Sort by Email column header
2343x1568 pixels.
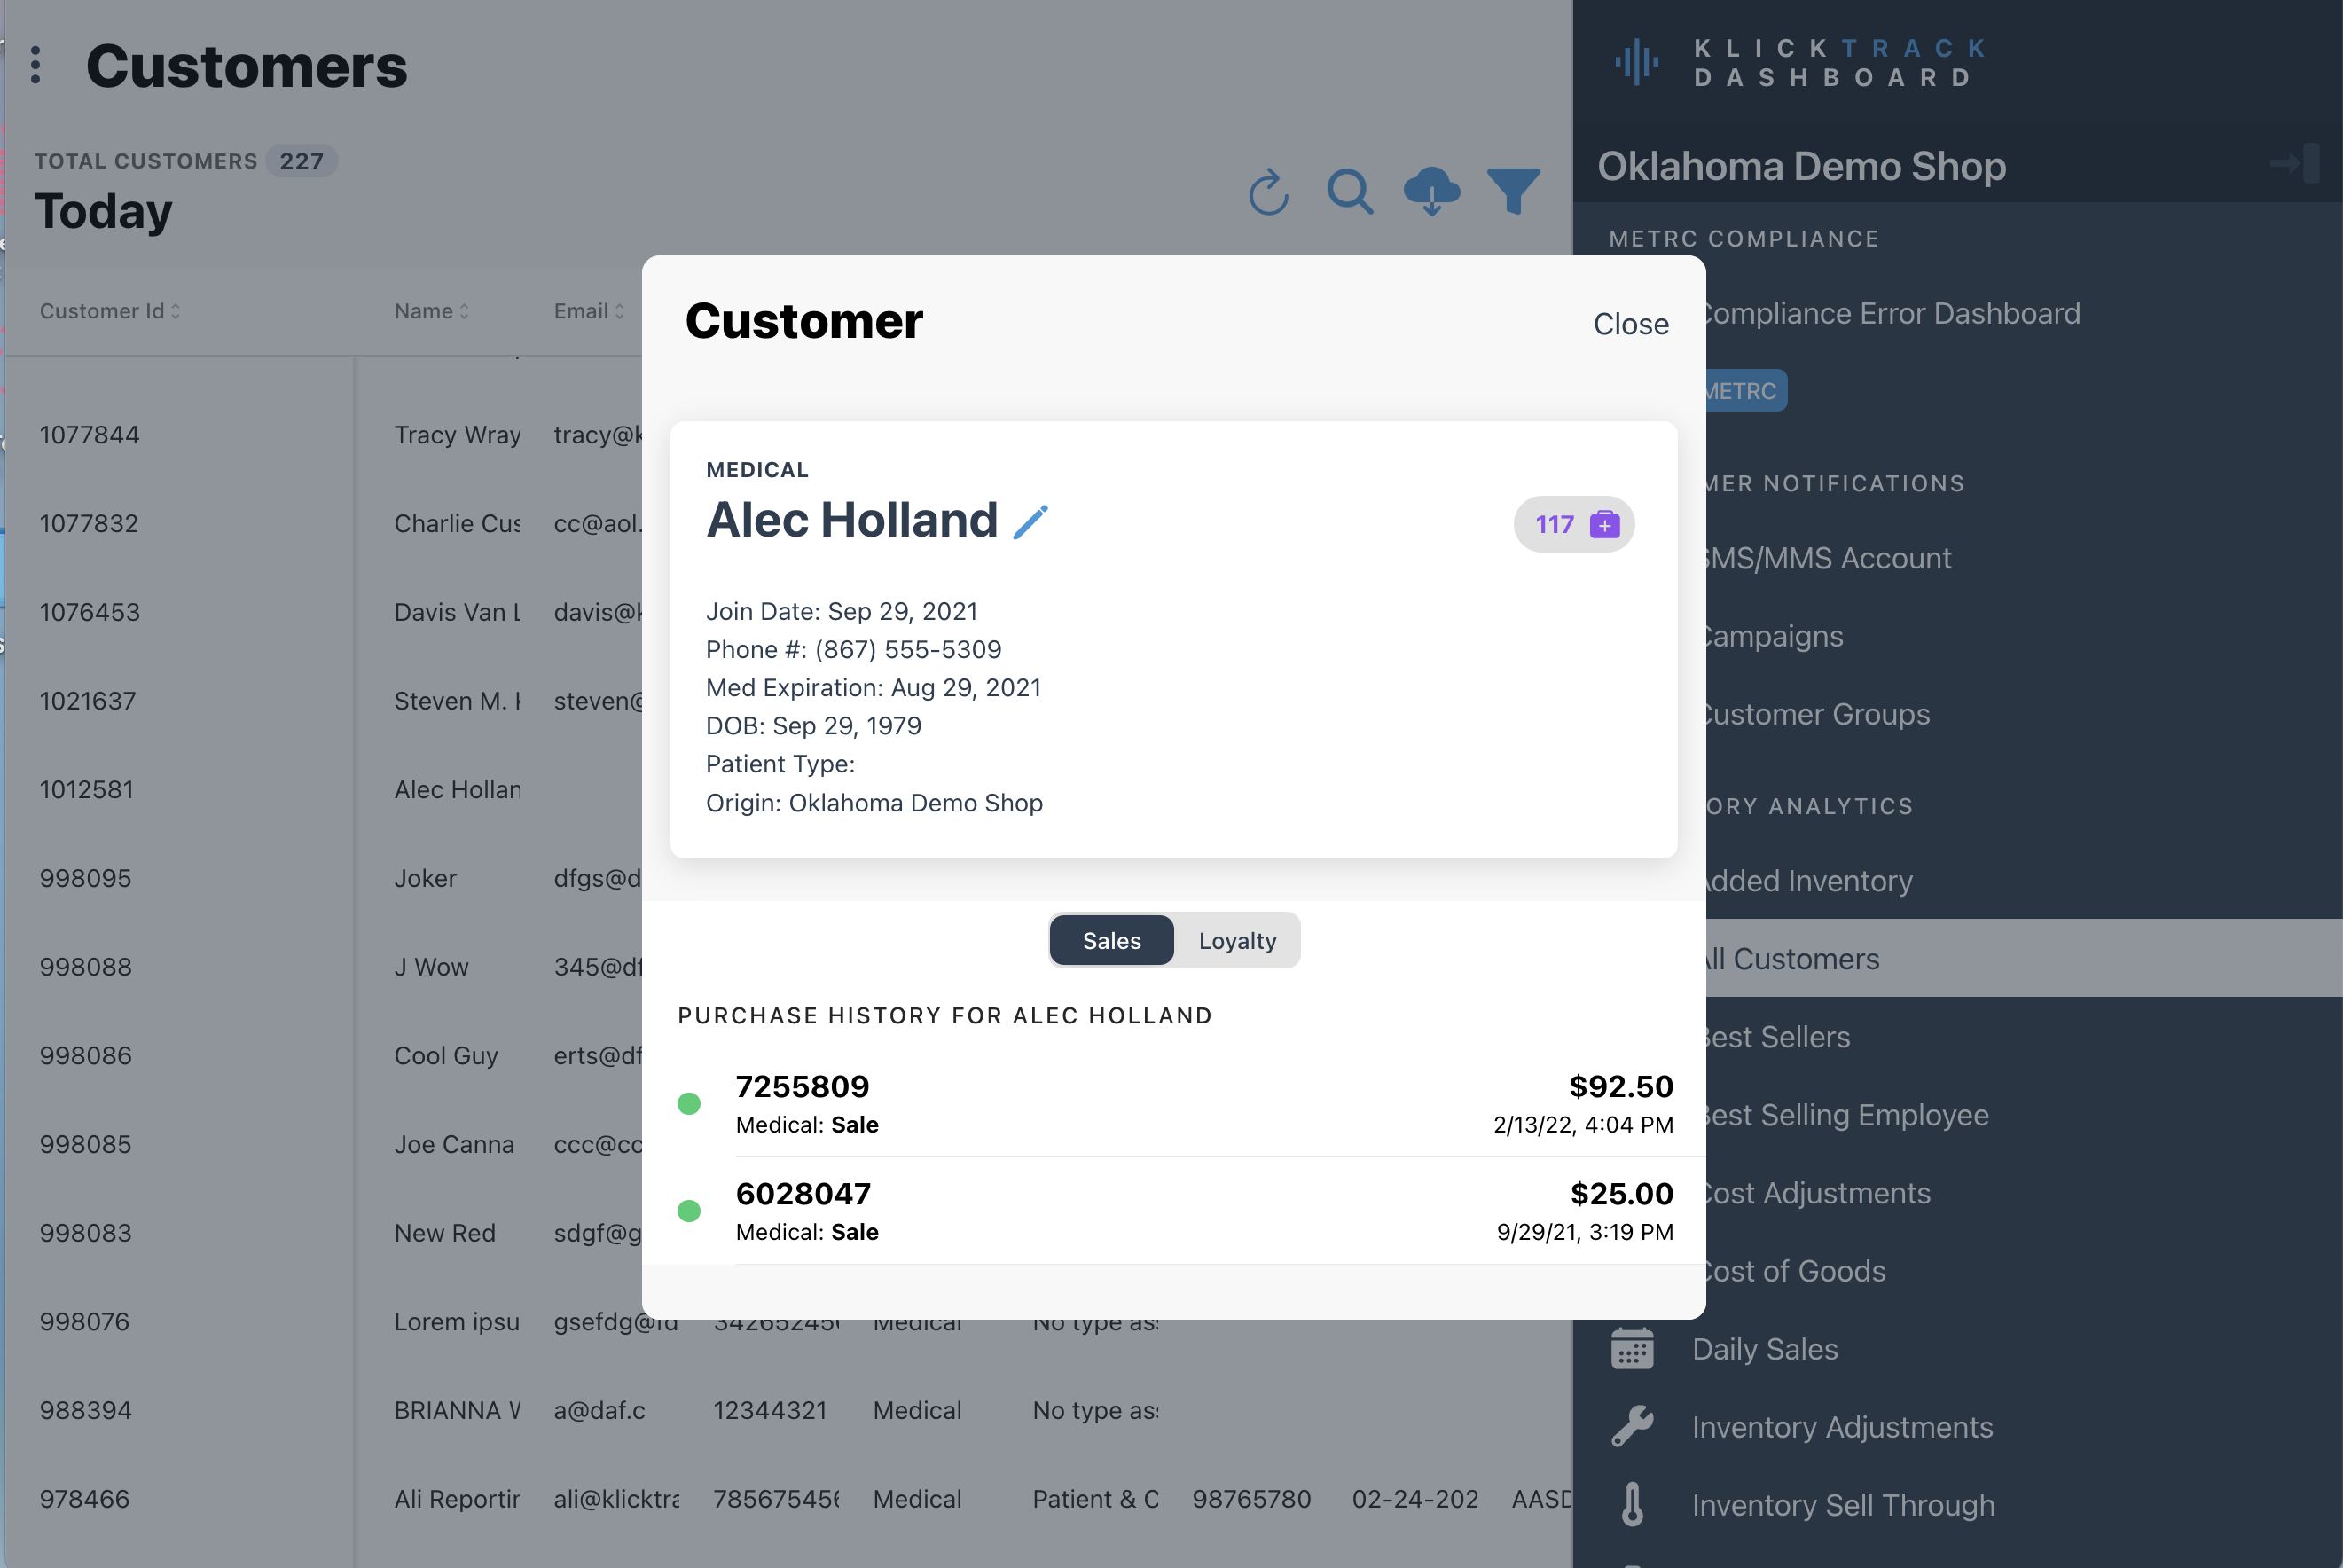[x=589, y=311]
